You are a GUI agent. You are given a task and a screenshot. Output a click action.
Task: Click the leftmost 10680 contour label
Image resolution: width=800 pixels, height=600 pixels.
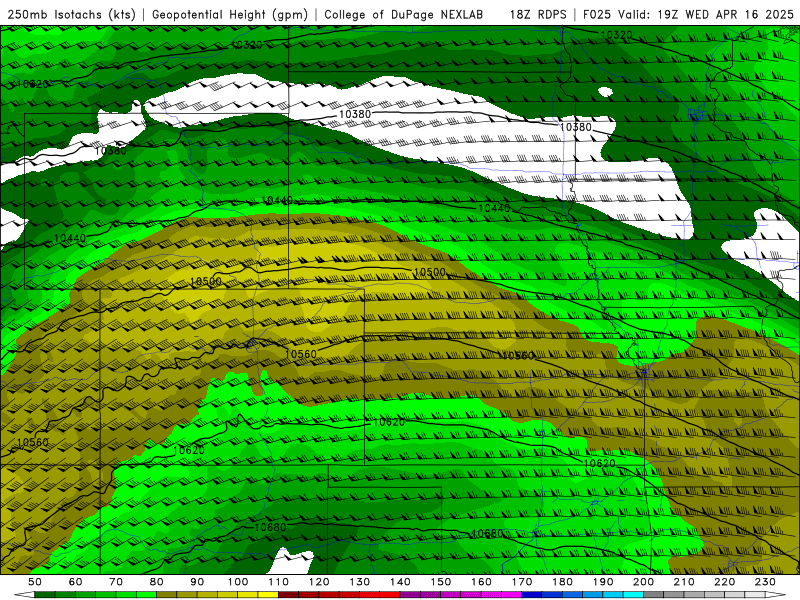270,527
